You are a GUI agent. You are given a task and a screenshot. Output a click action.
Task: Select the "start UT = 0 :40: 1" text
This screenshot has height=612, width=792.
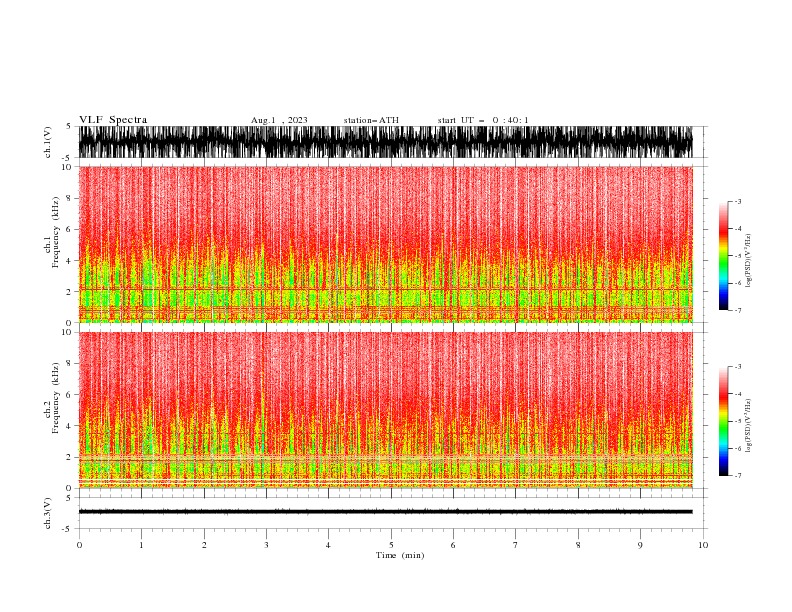tap(483, 120)
